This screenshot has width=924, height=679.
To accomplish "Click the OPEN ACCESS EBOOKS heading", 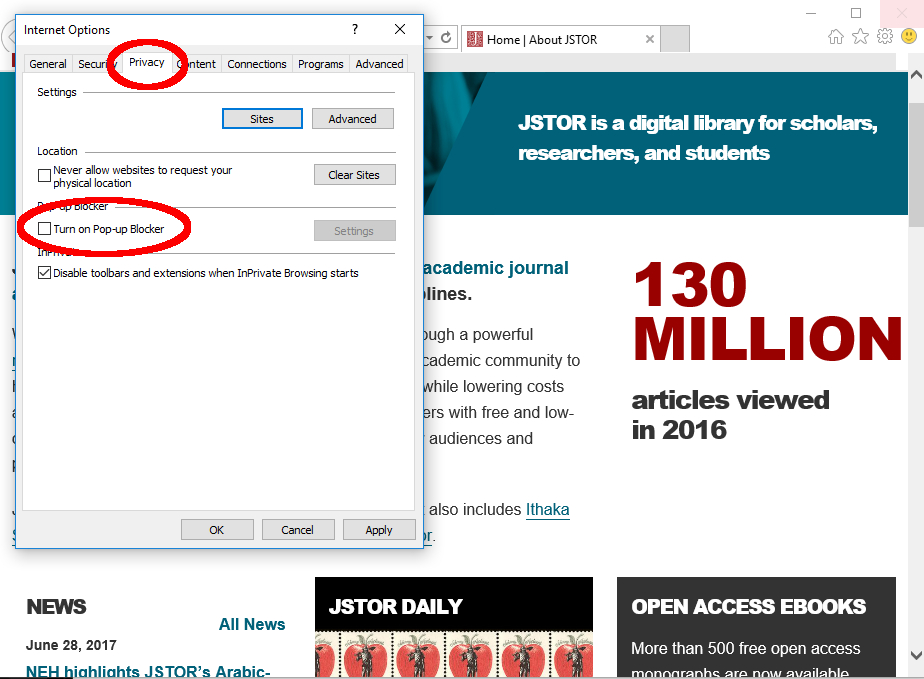I will (748, 607).
